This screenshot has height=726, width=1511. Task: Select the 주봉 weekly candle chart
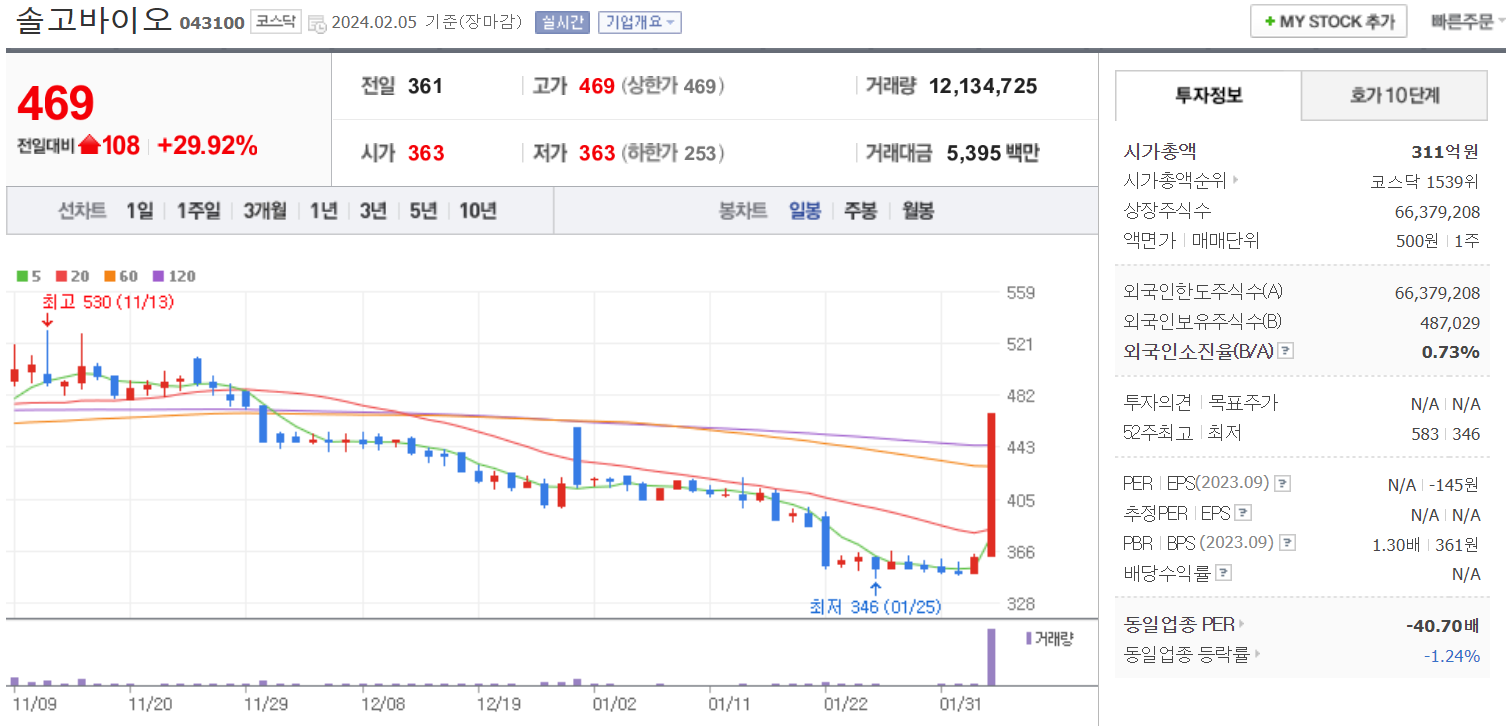[861, 211]
